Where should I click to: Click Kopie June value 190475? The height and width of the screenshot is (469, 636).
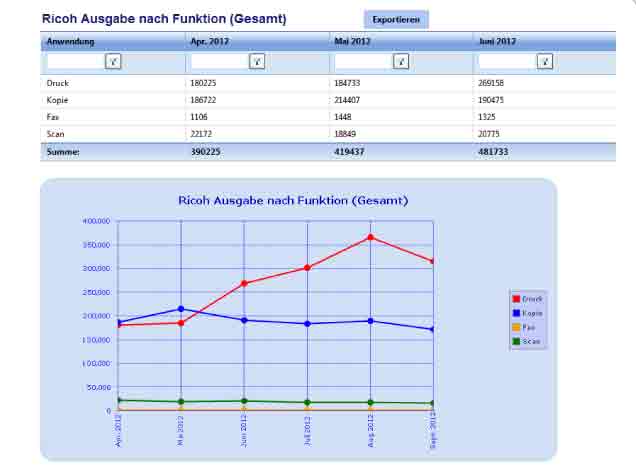pos(491,100)
